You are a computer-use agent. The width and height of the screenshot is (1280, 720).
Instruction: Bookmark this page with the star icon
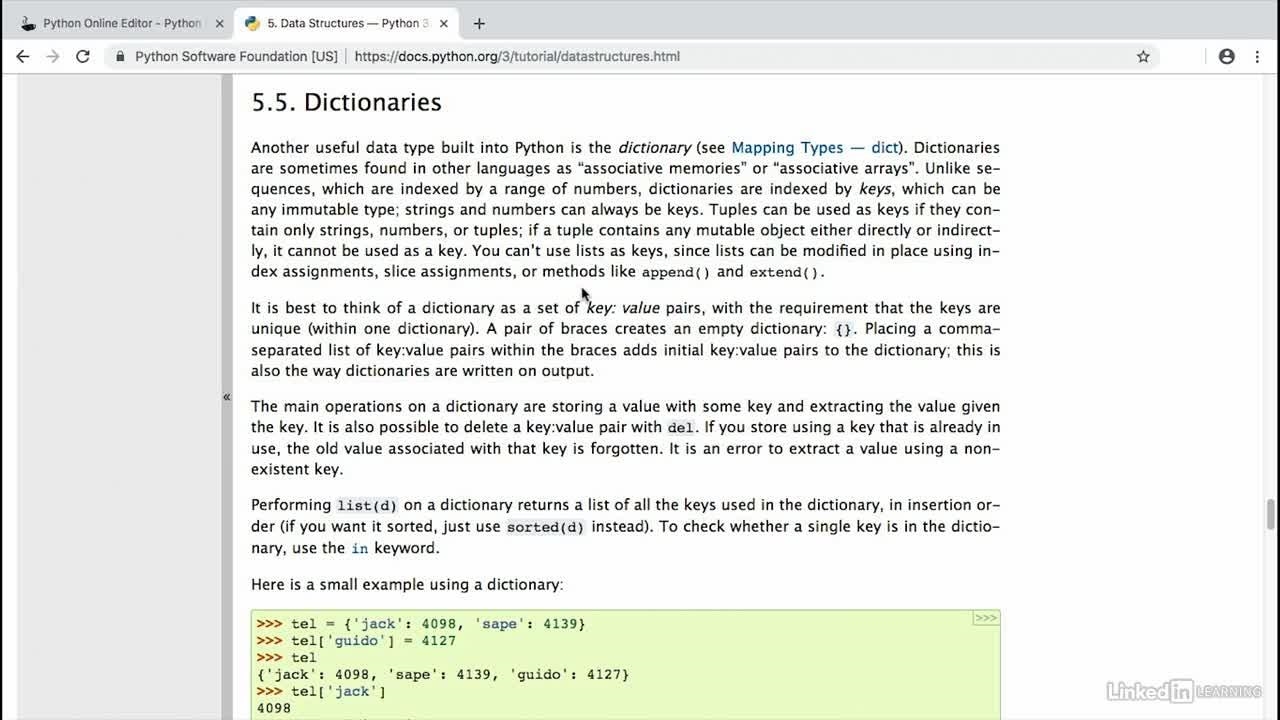(x=1143, y=57)
